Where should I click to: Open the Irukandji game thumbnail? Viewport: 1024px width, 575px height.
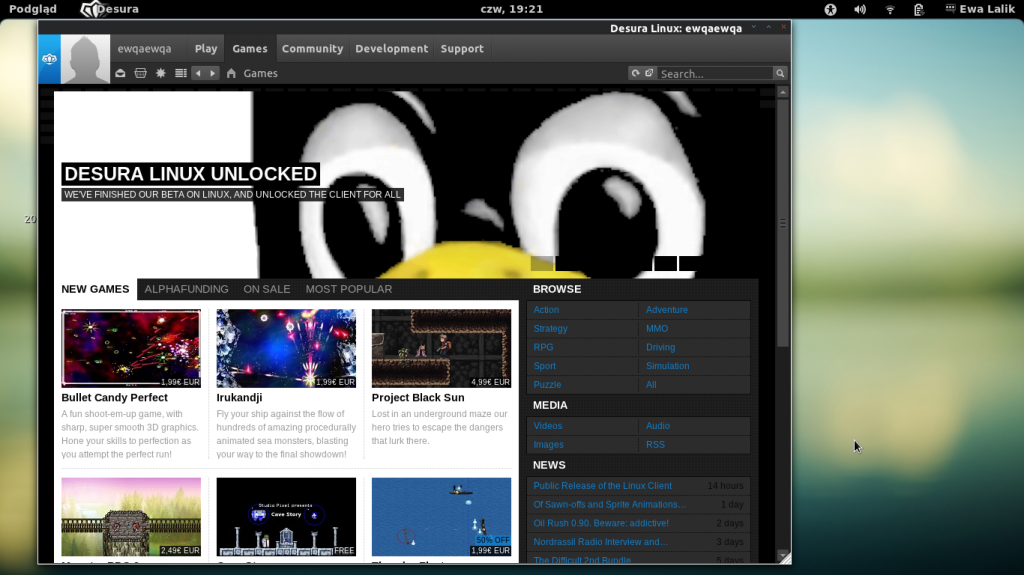pos(286,348)
